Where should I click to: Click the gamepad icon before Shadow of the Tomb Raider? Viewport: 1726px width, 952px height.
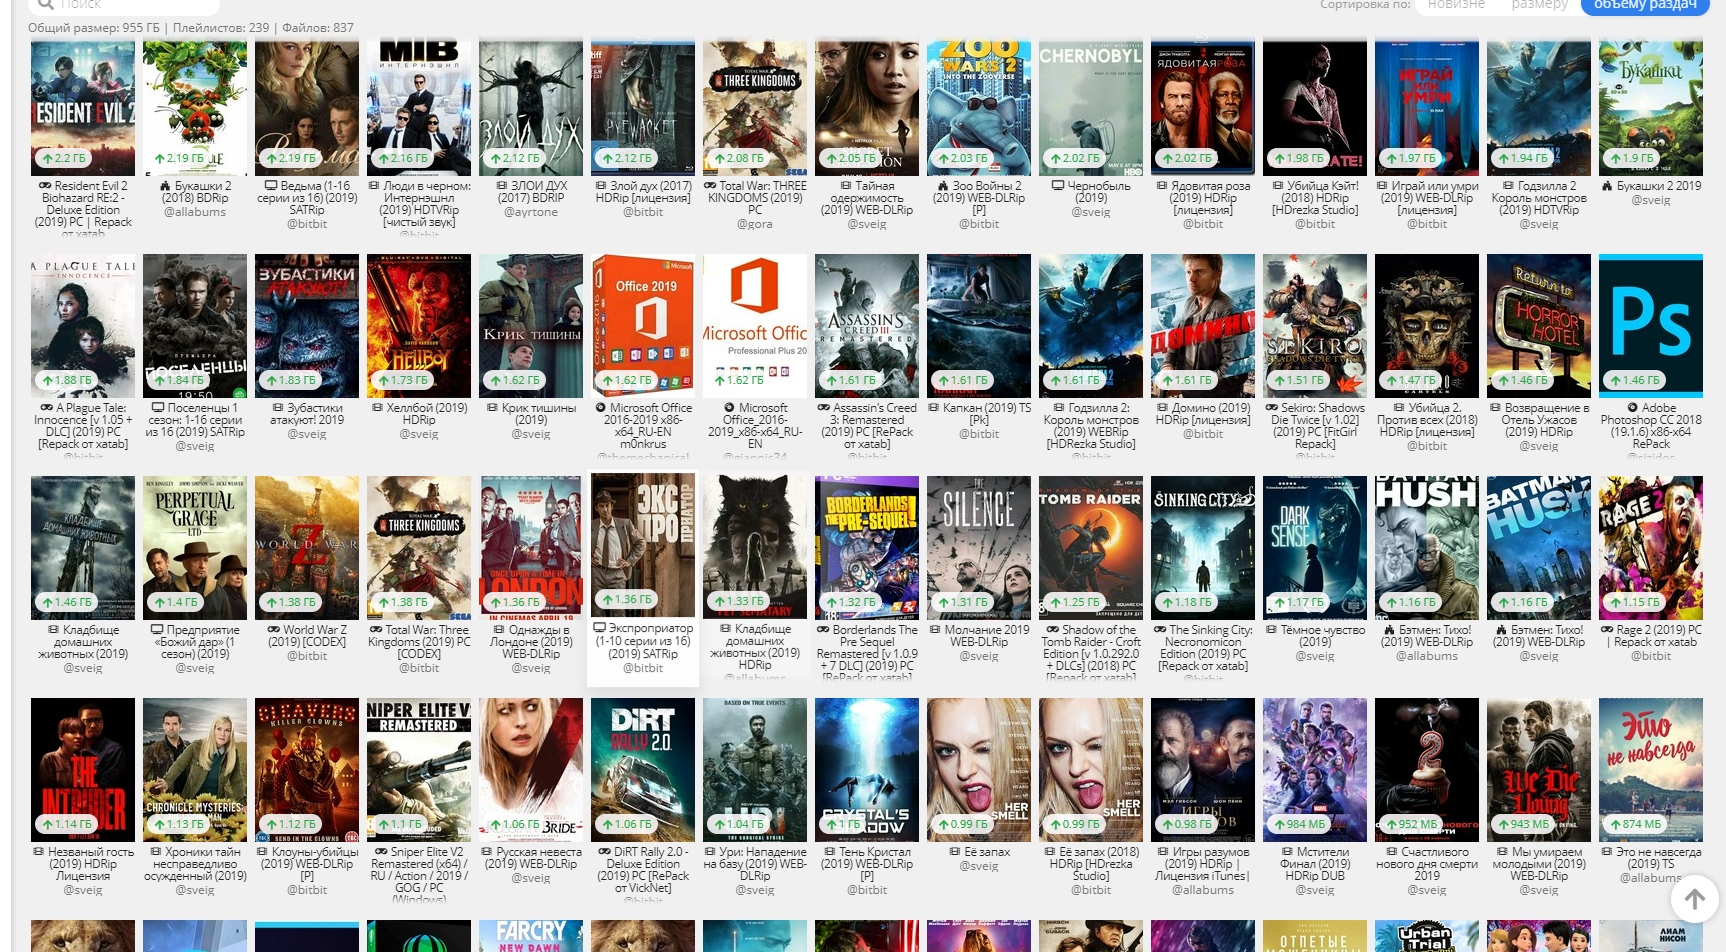coord(1052,630)
